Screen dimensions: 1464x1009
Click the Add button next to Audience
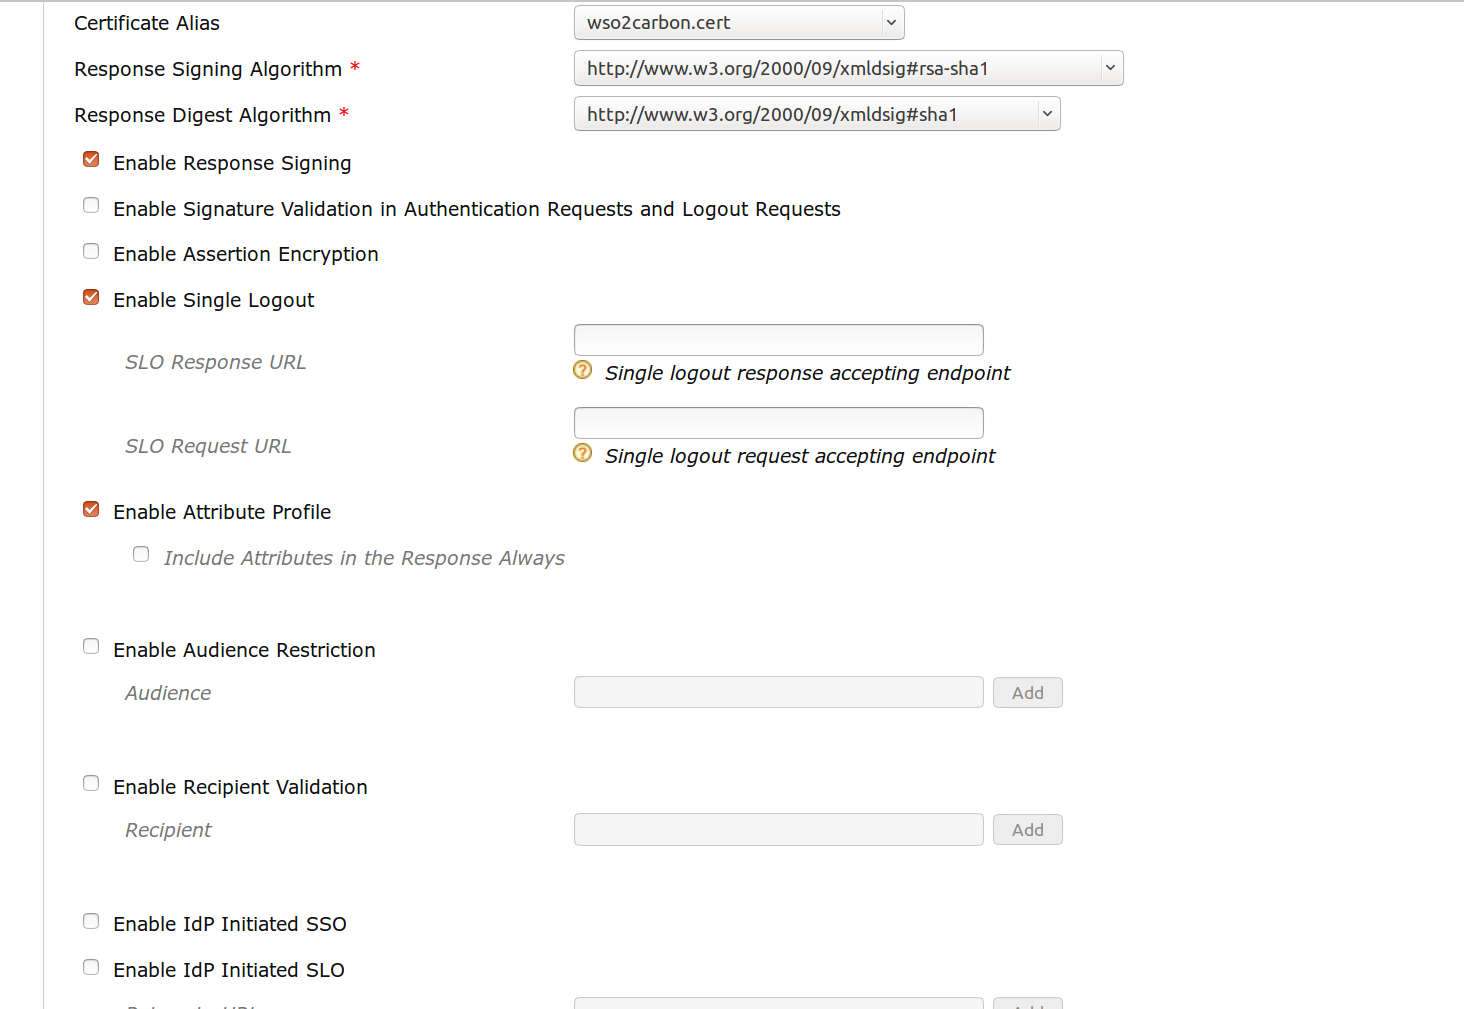(x=1027, y=693)
